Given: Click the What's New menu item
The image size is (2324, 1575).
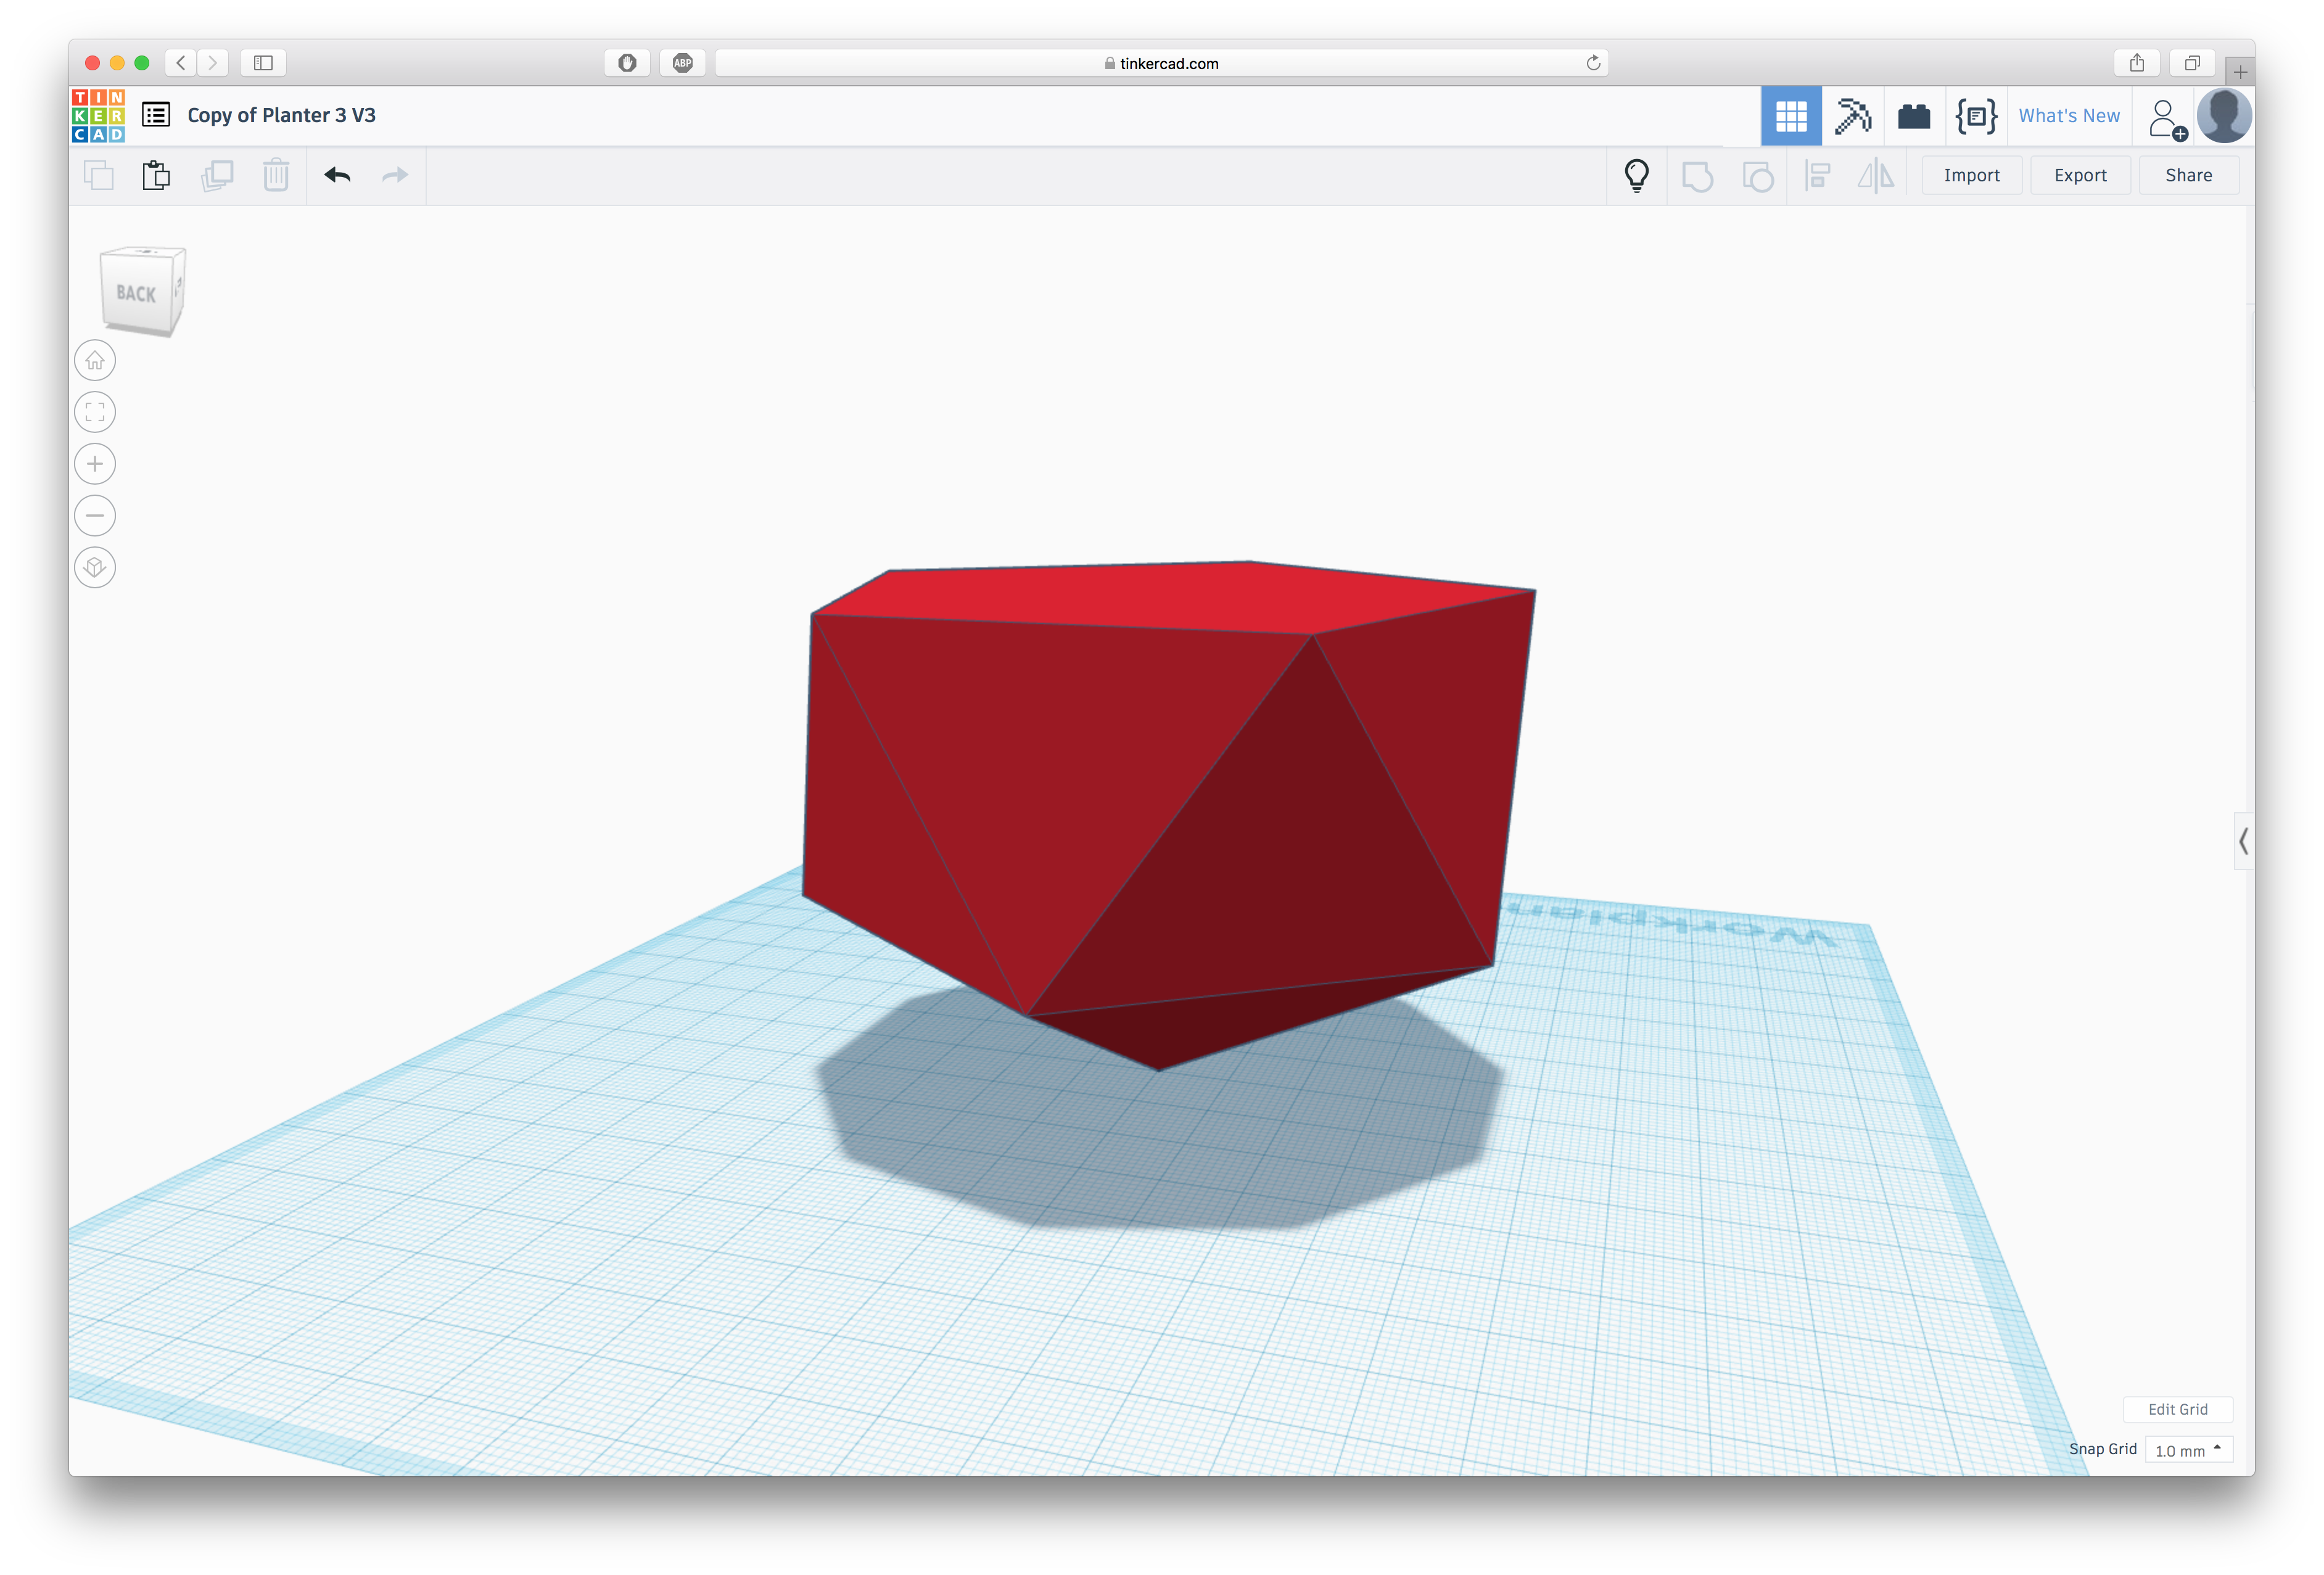Looking at the screenshot, I should (x=2067, y=114).
